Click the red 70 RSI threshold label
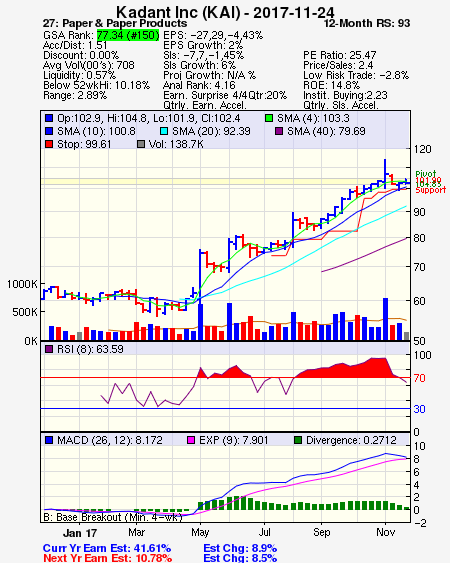The height and width of the screenshot is (563, 450). pos(419,378)
